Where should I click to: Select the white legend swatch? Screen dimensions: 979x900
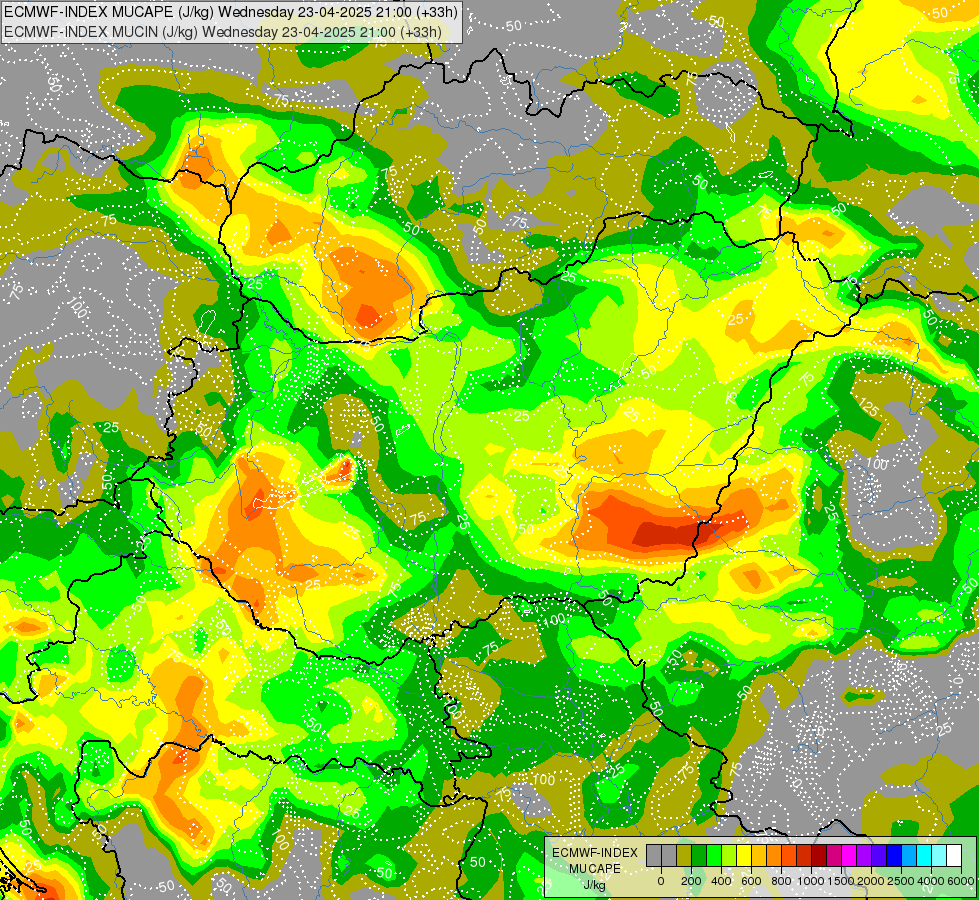[953, 856]
